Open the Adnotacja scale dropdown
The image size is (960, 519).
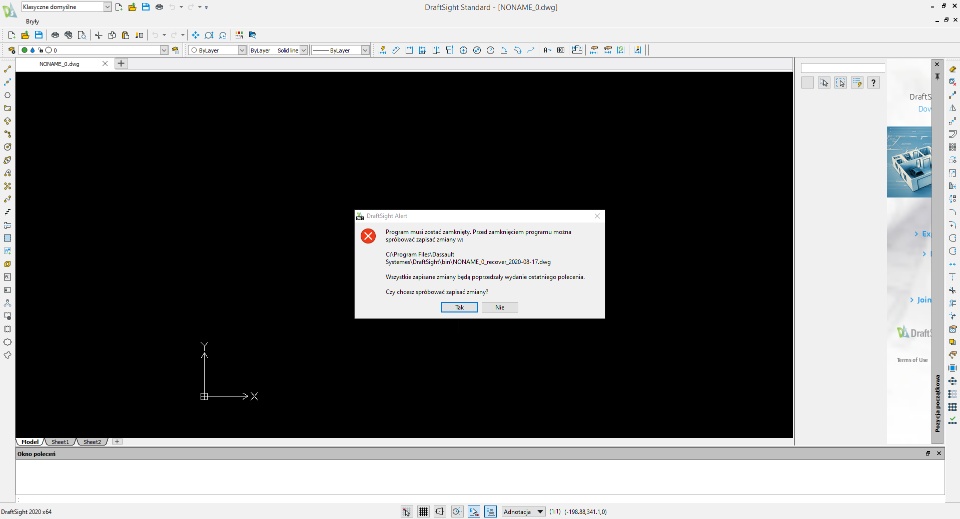coord(523,512)
